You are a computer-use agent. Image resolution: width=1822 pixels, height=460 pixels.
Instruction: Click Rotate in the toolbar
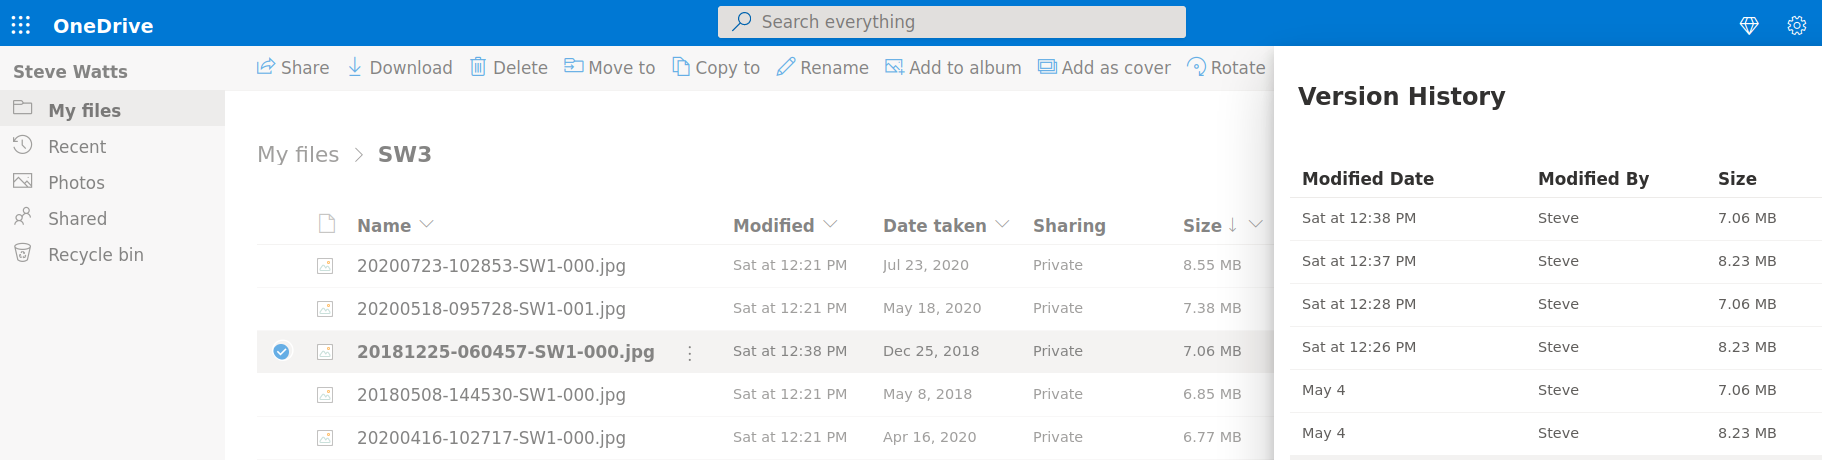point(1226,67)
